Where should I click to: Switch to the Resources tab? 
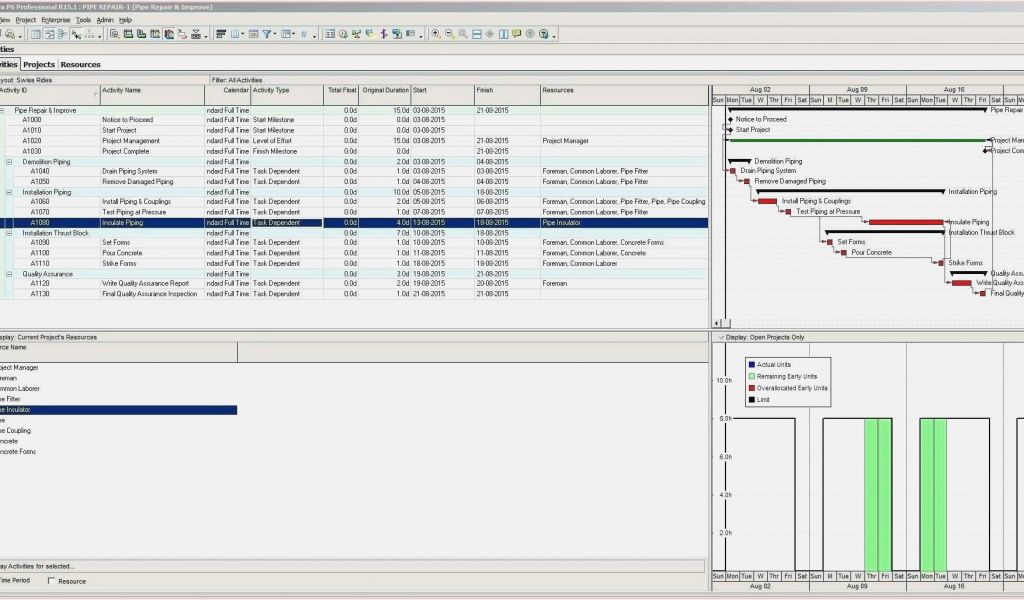[x=80, y=64]
